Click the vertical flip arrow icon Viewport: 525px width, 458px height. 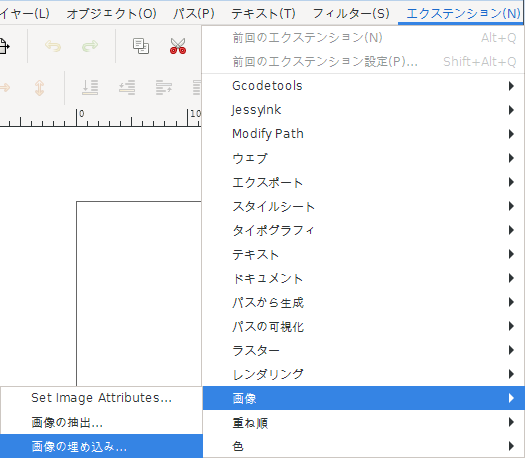[x=40, y=88]
